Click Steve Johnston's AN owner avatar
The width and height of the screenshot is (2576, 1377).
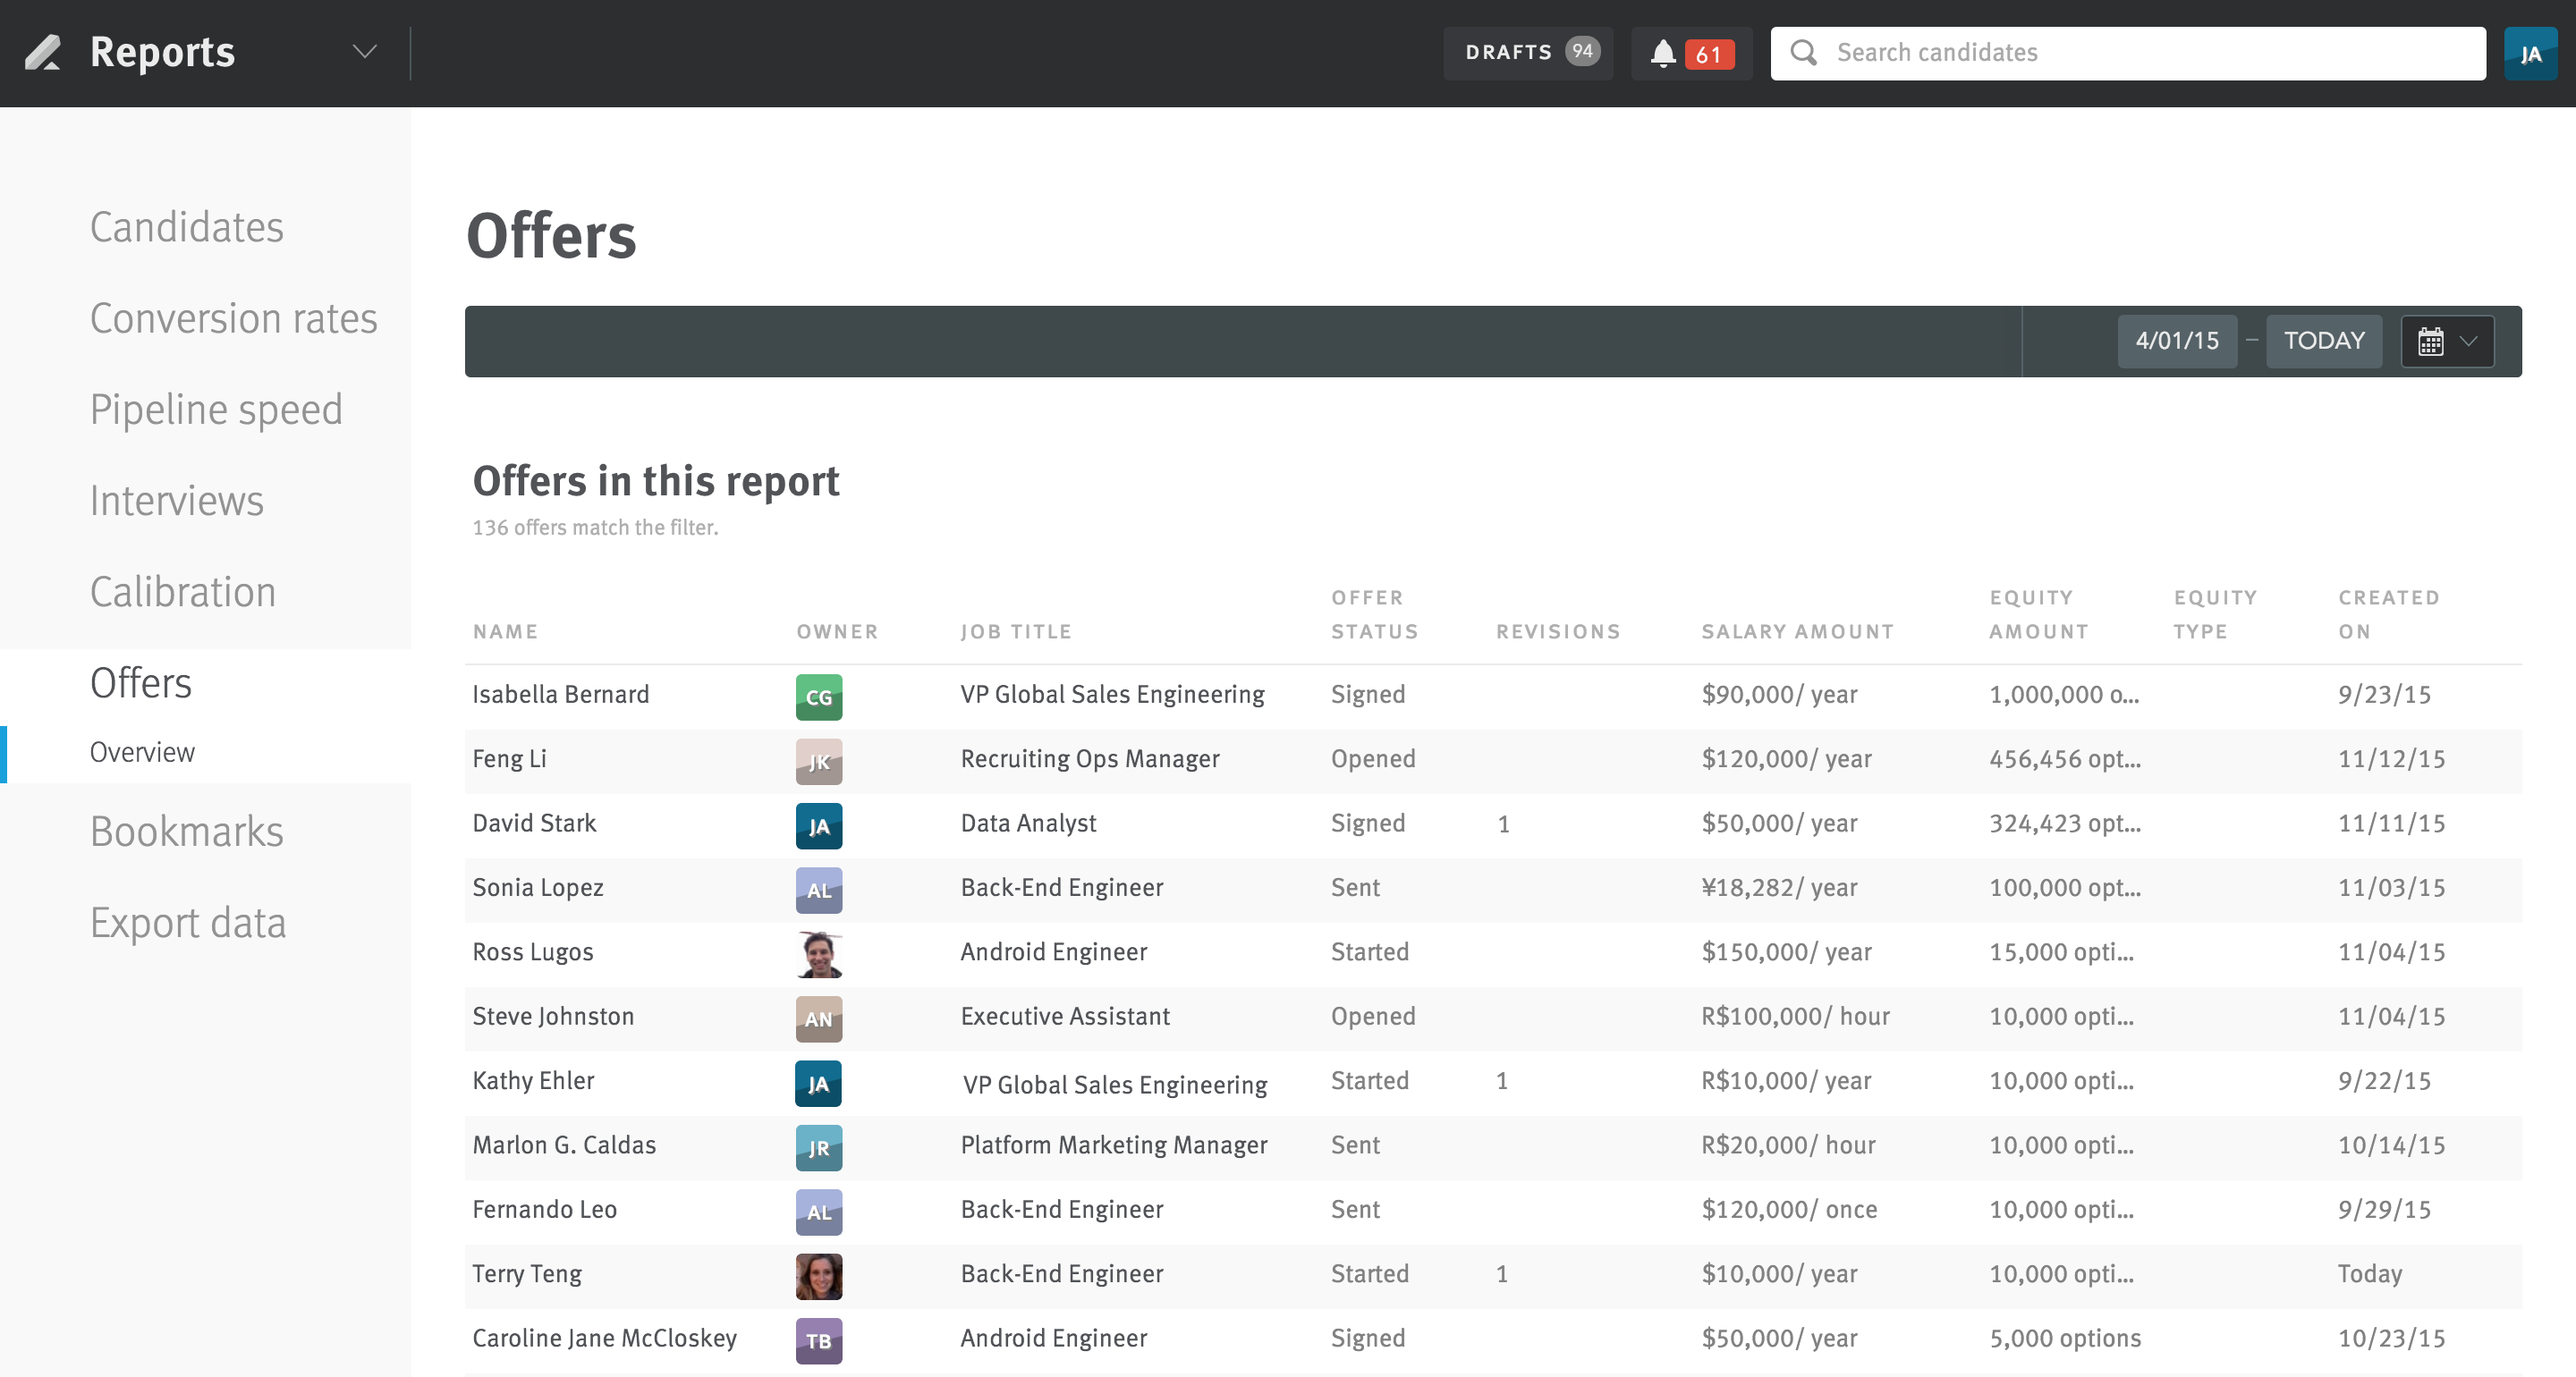click(x=819, y=1019)
